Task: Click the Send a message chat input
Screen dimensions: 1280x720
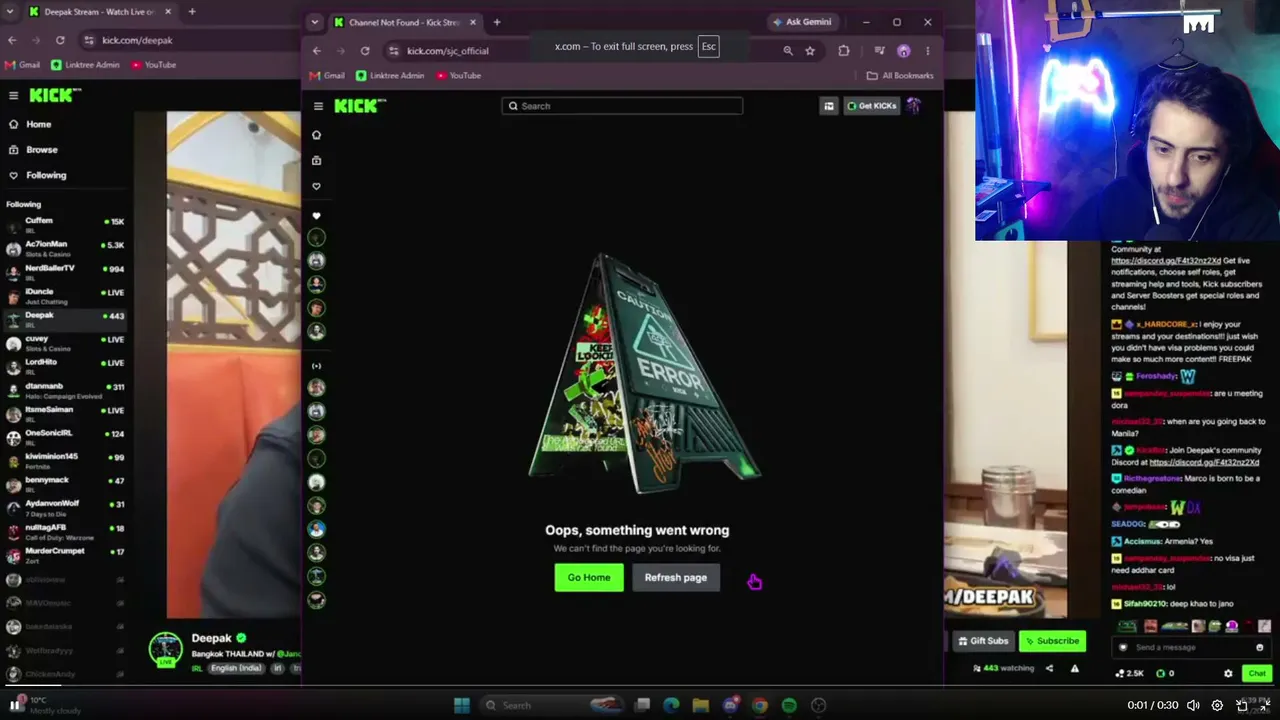Action: pyautogui.click(x=1190, y=648)
